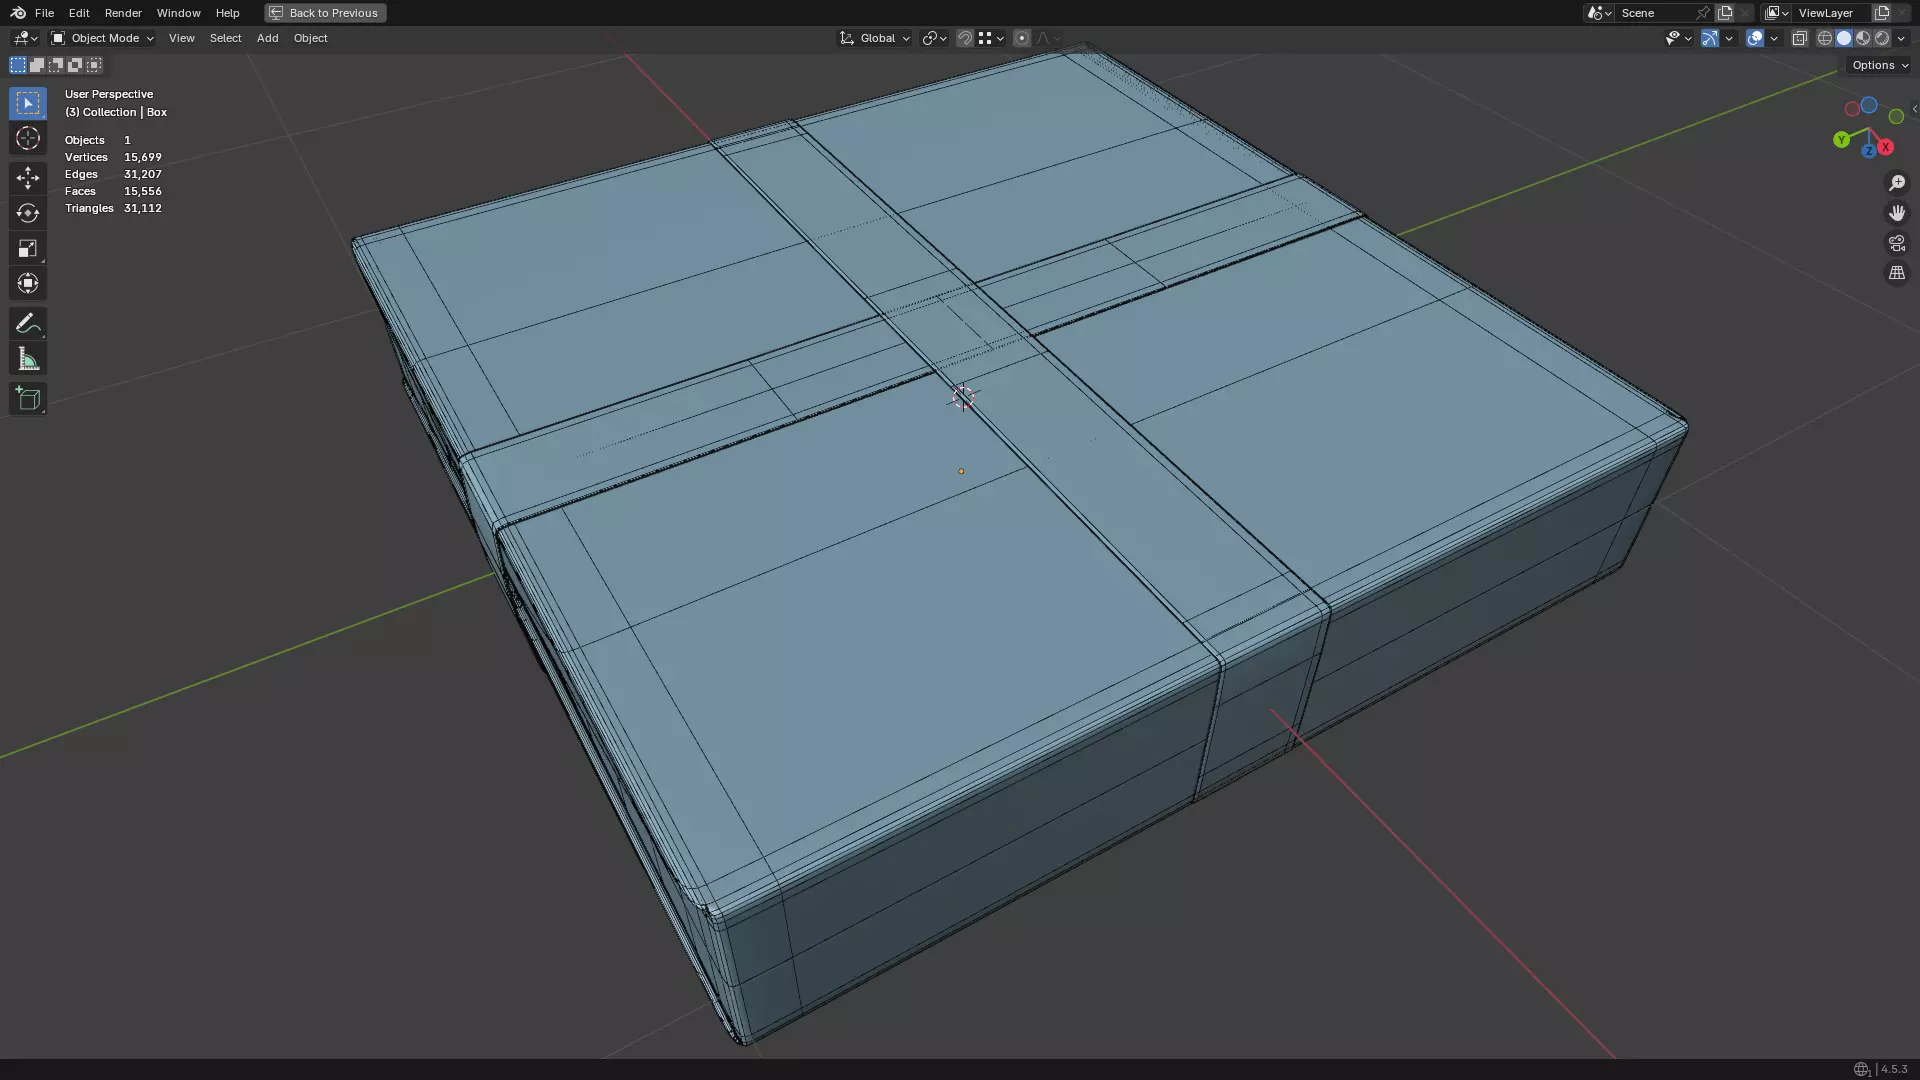This screenshot has width=1920, height=1080.
Task: Toggle X-ray display mode
Action: (1799, 38)
